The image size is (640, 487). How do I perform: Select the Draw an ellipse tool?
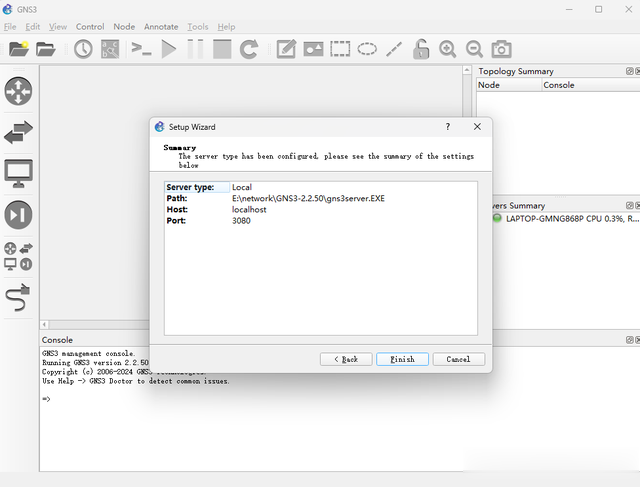click(367, 49)
